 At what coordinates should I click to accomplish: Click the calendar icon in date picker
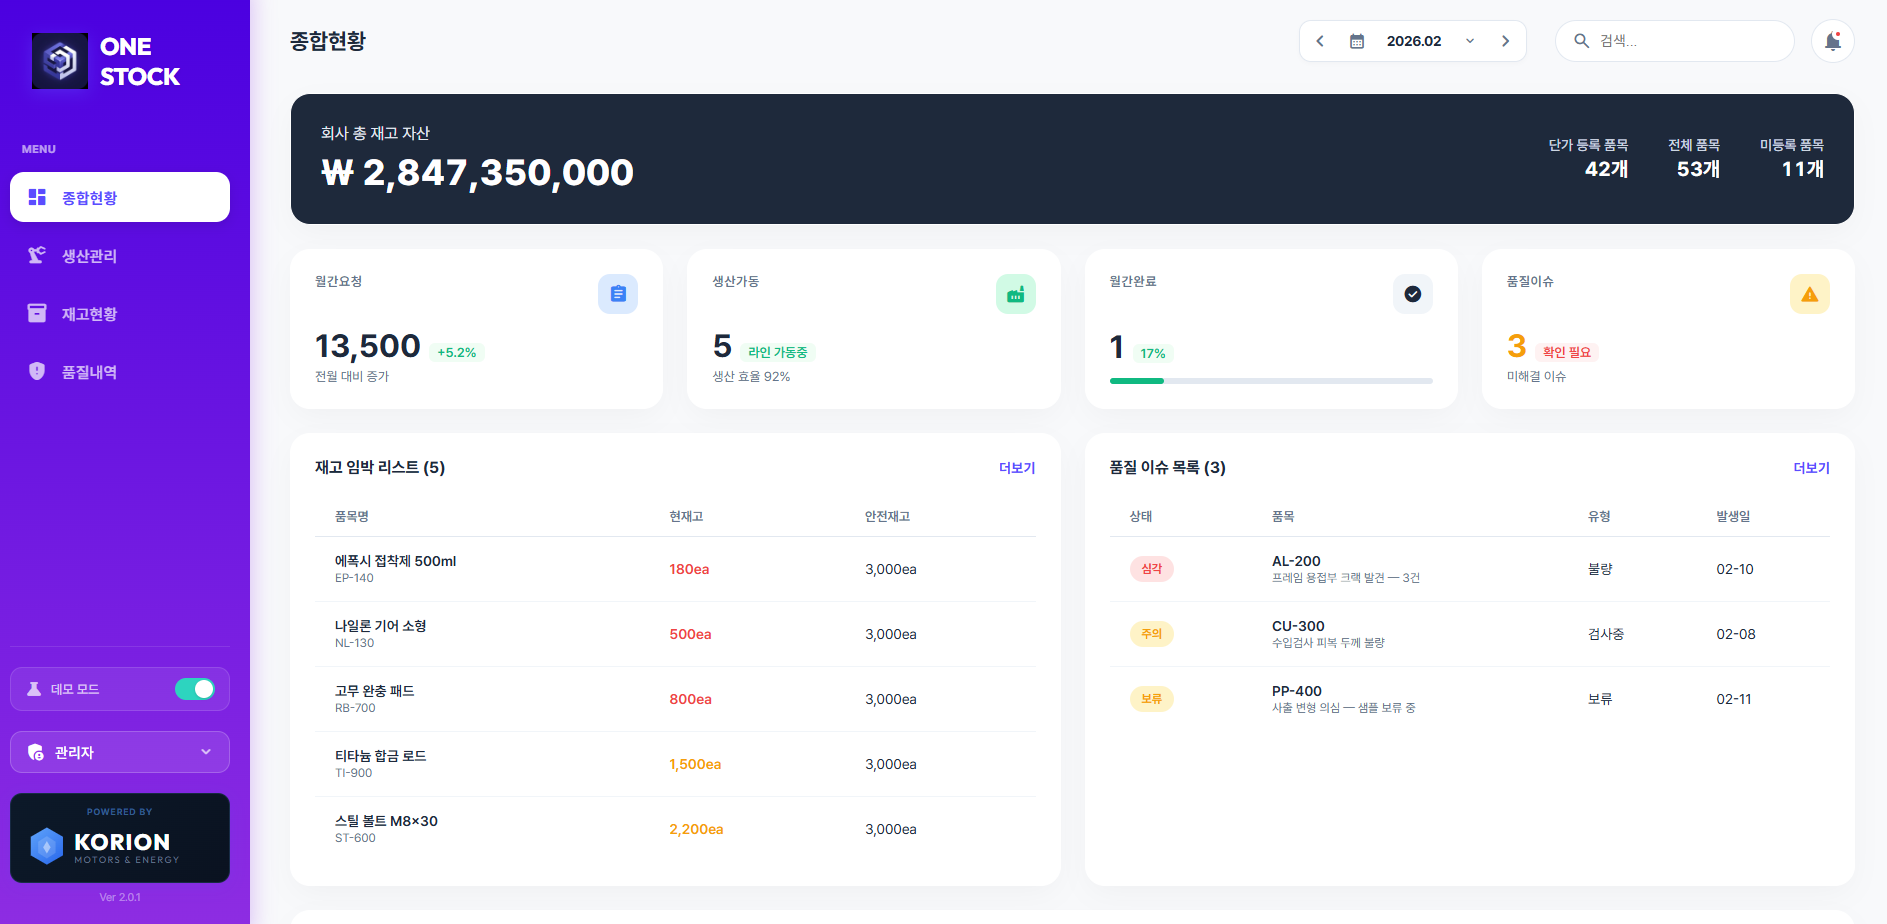[x=1357, y=41]
